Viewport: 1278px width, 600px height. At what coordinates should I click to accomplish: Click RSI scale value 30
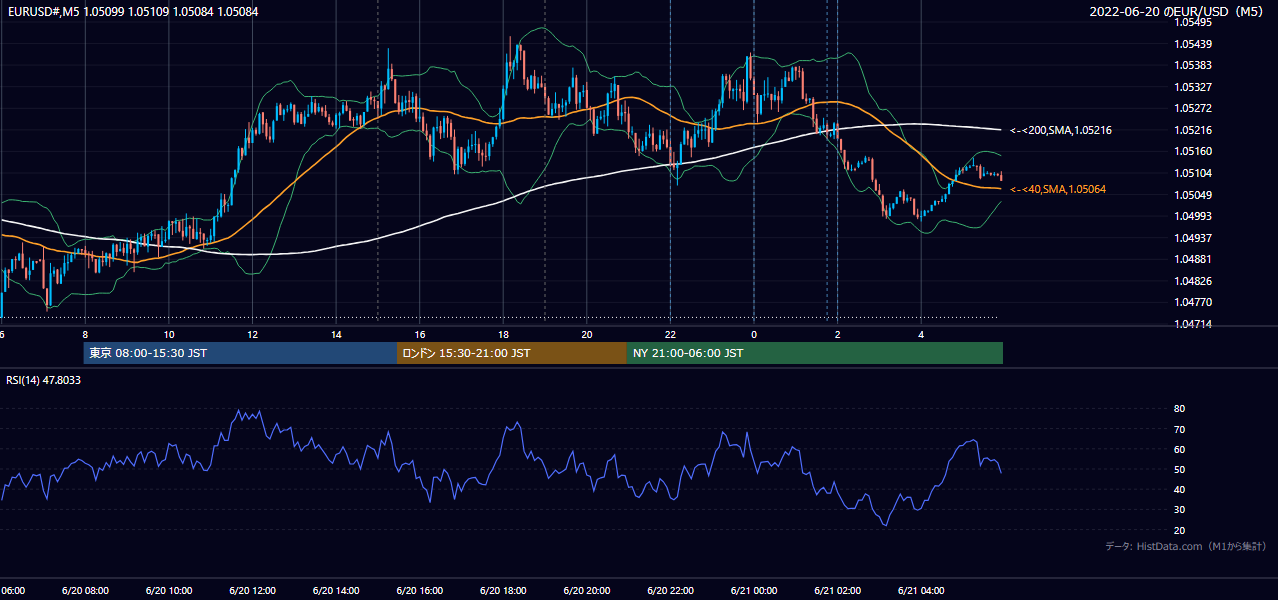point(1179,510)
